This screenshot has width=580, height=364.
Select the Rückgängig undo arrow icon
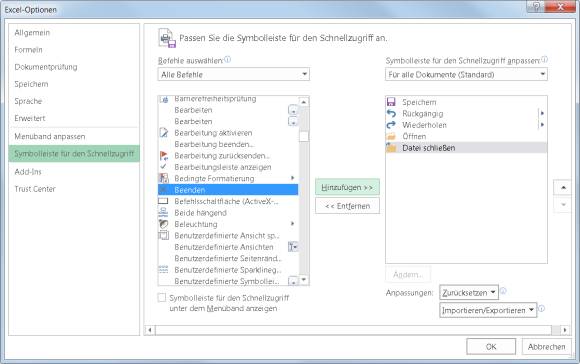pyautogui.click(x=391, y=113)
